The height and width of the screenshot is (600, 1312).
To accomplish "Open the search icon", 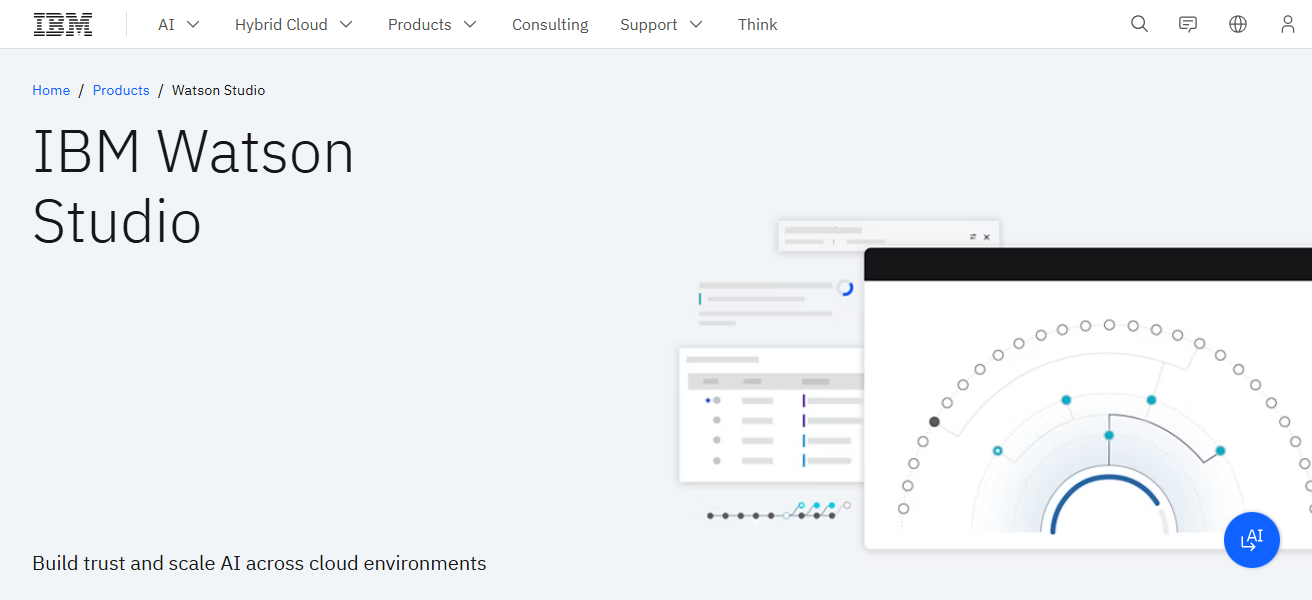I will pos(1139,23).
